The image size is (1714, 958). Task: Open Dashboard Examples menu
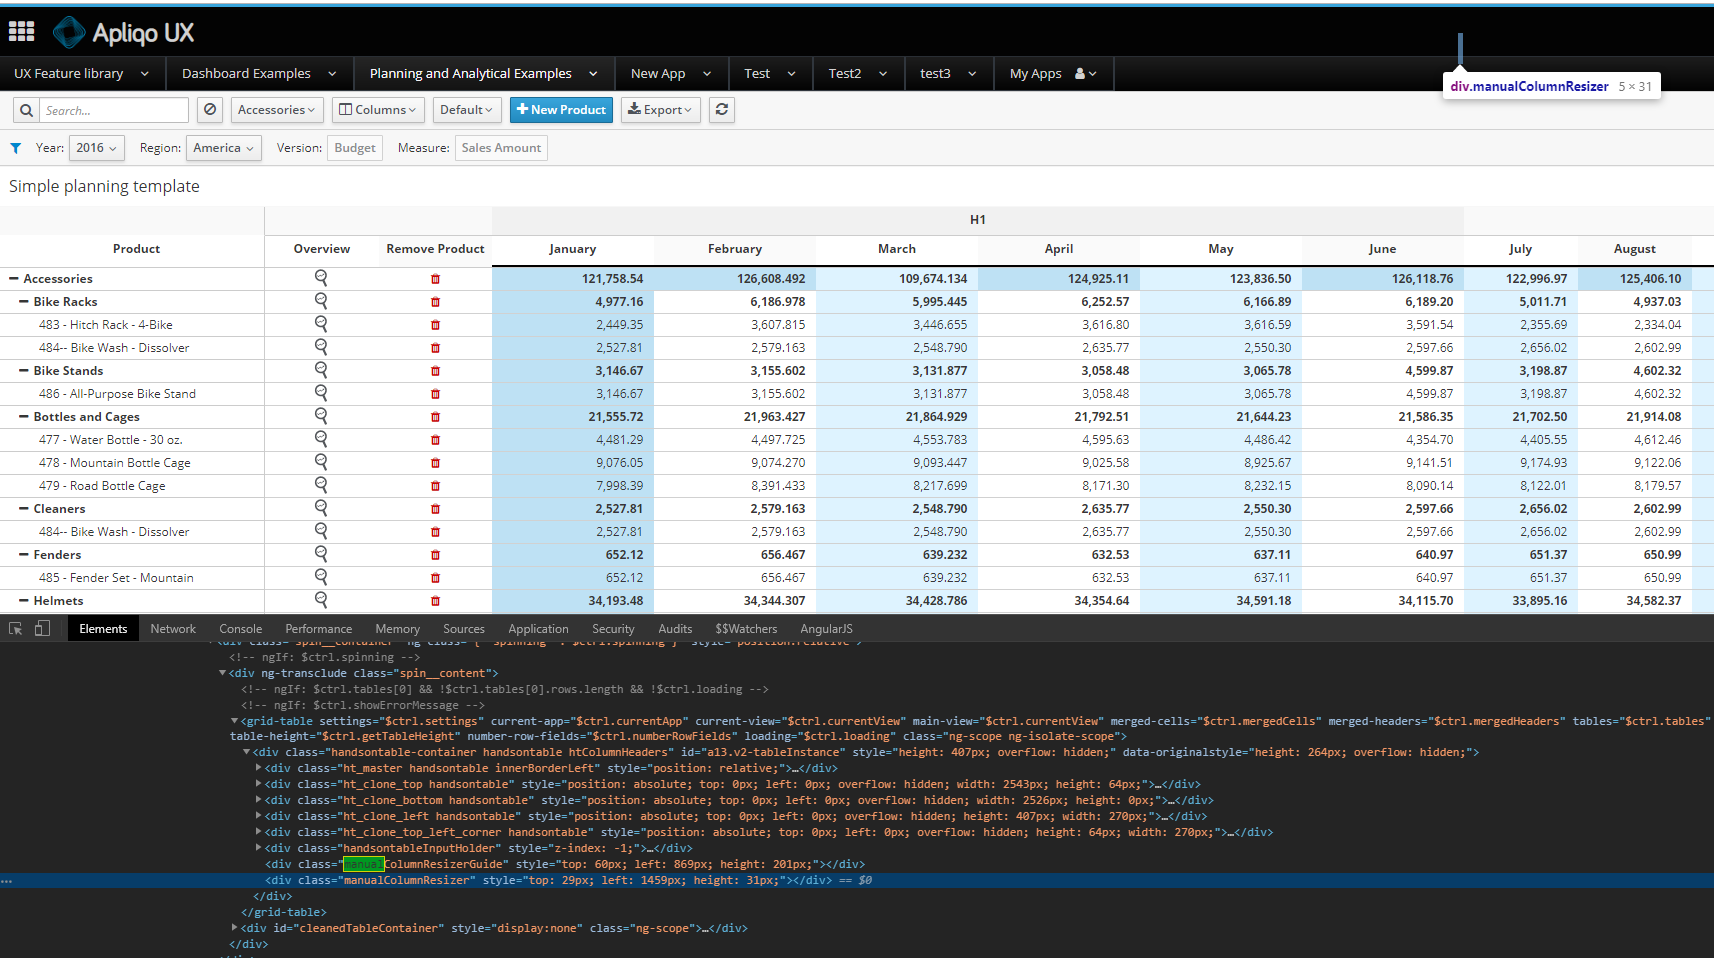point(258,73)
